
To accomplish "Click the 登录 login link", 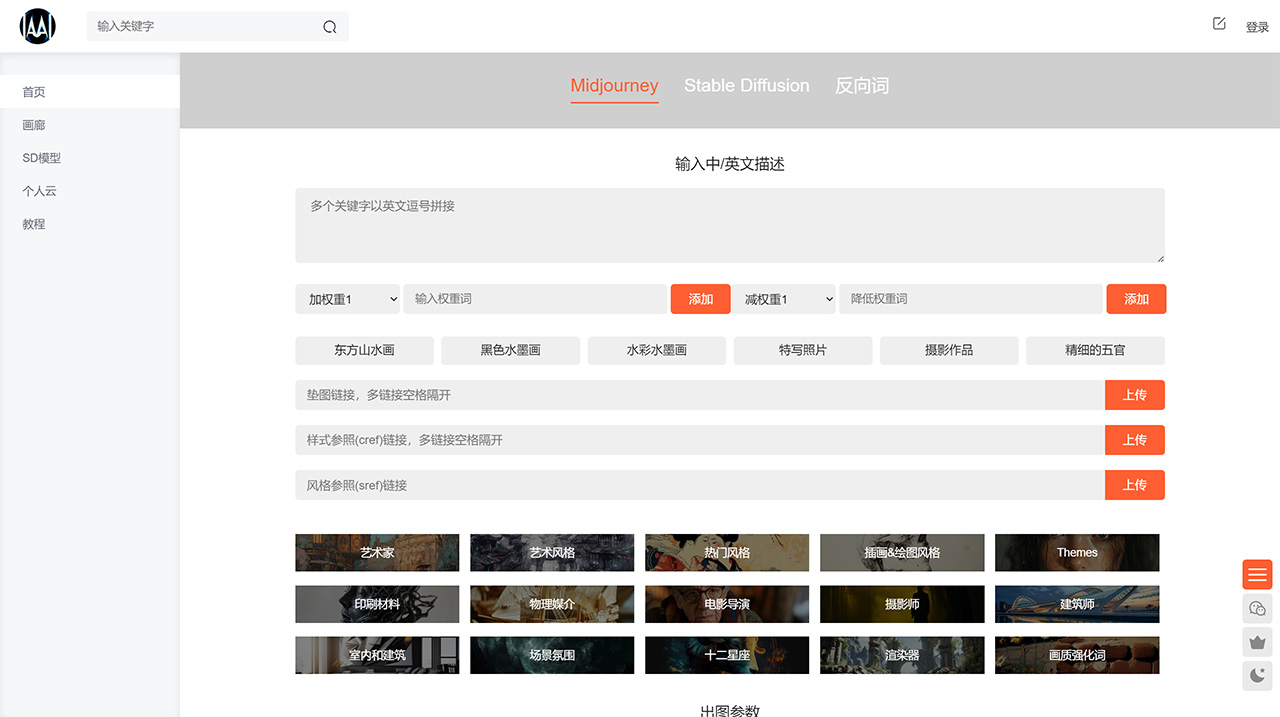I will (x=1257, y=27).
